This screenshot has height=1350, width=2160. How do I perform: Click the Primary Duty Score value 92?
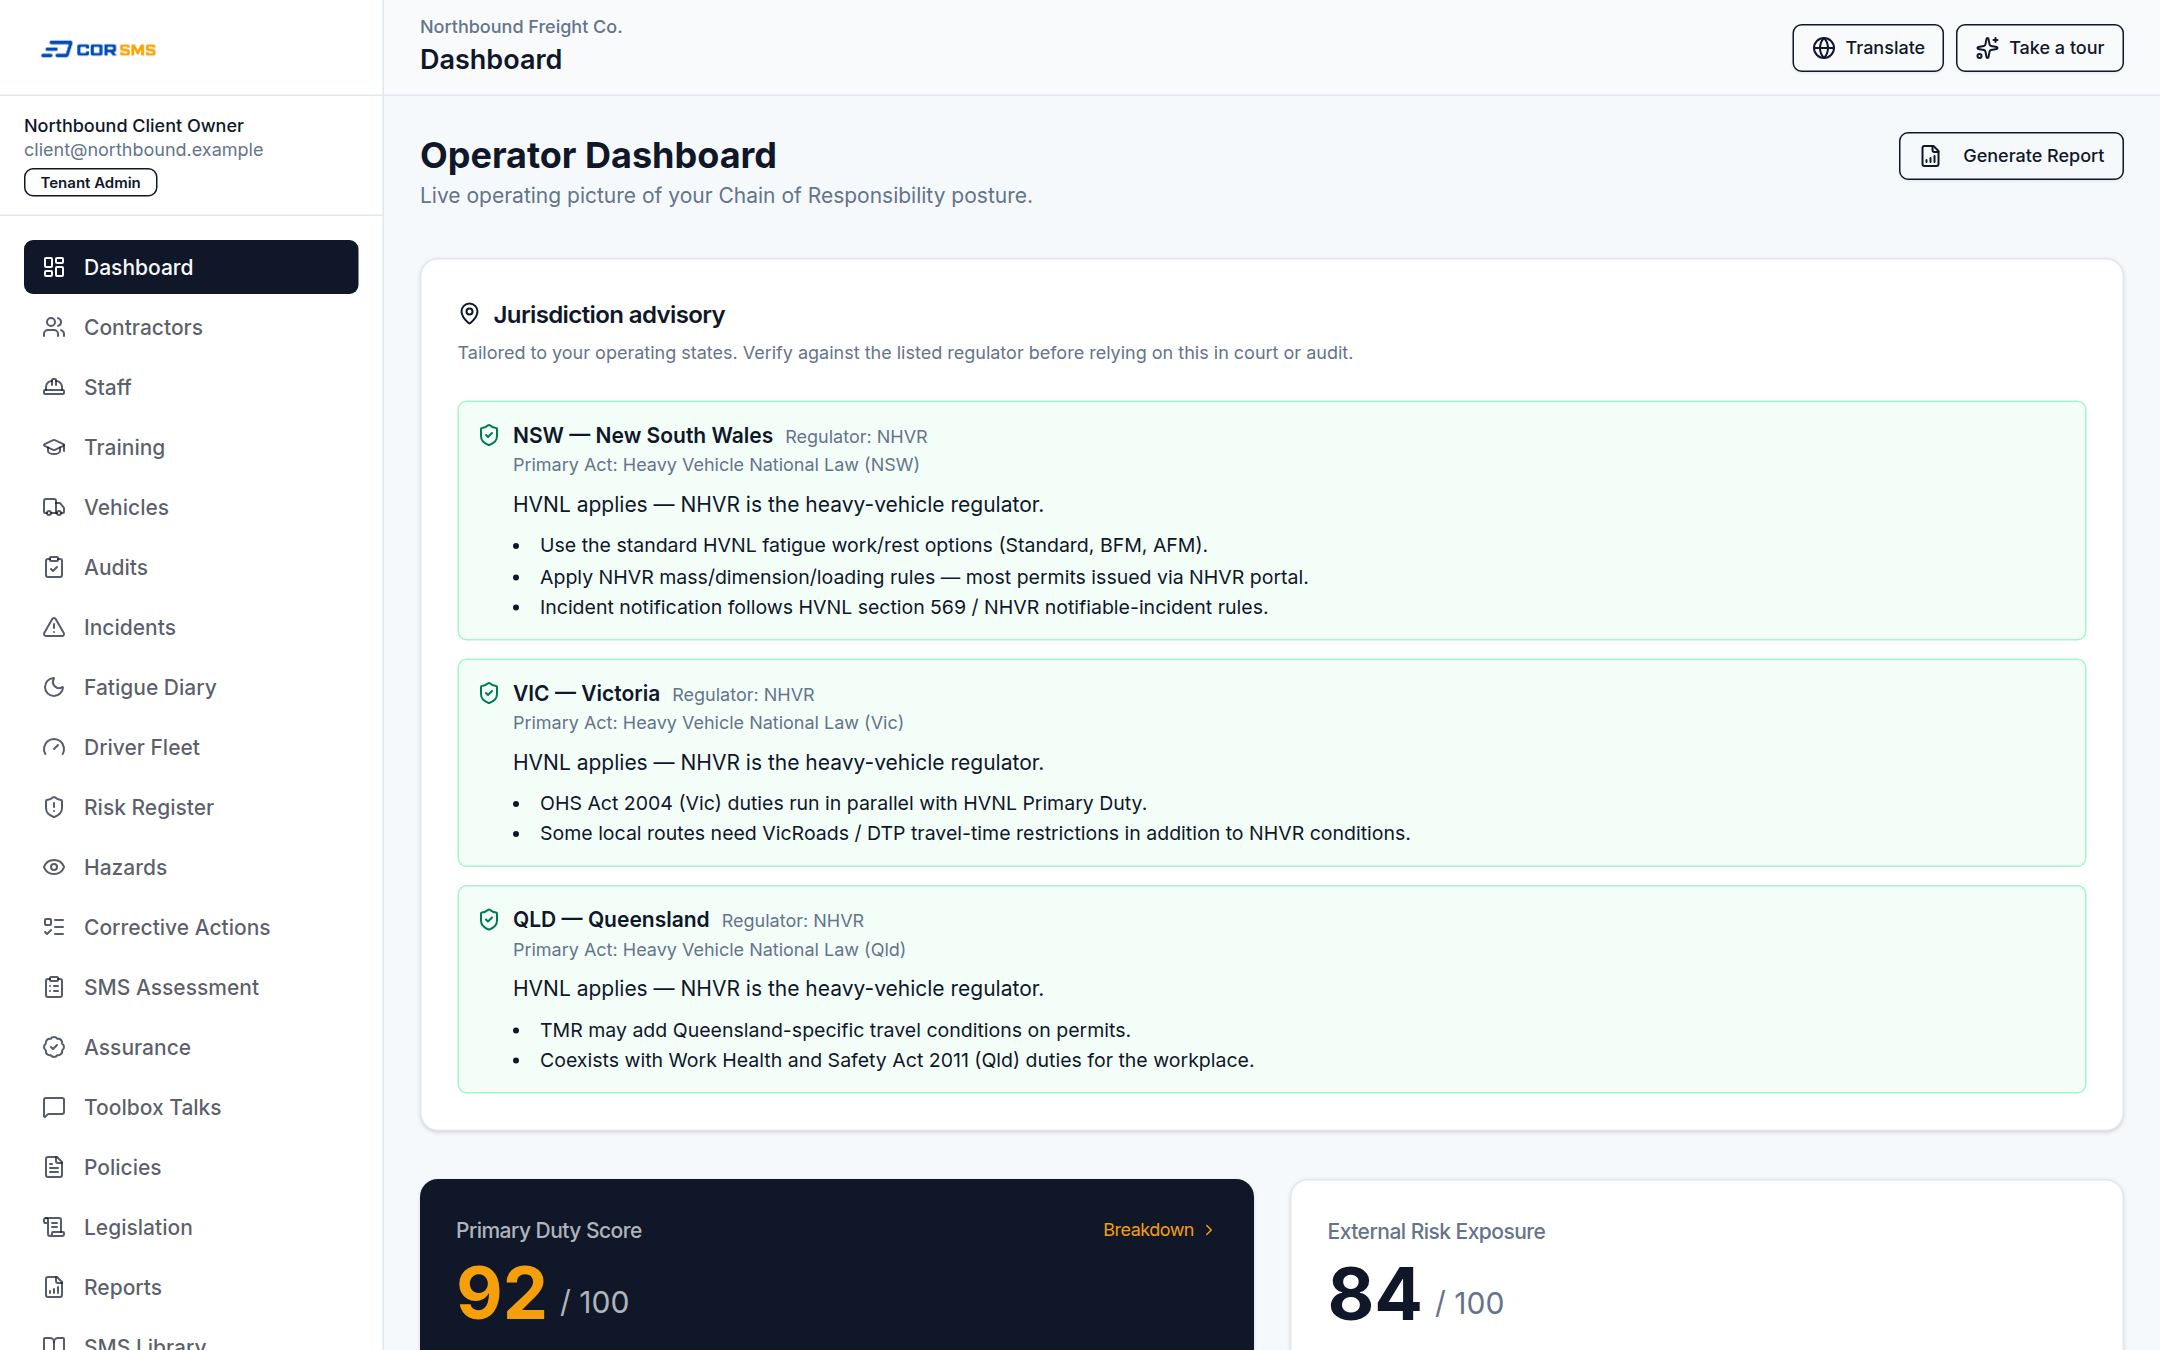[x=501, y=1293]
